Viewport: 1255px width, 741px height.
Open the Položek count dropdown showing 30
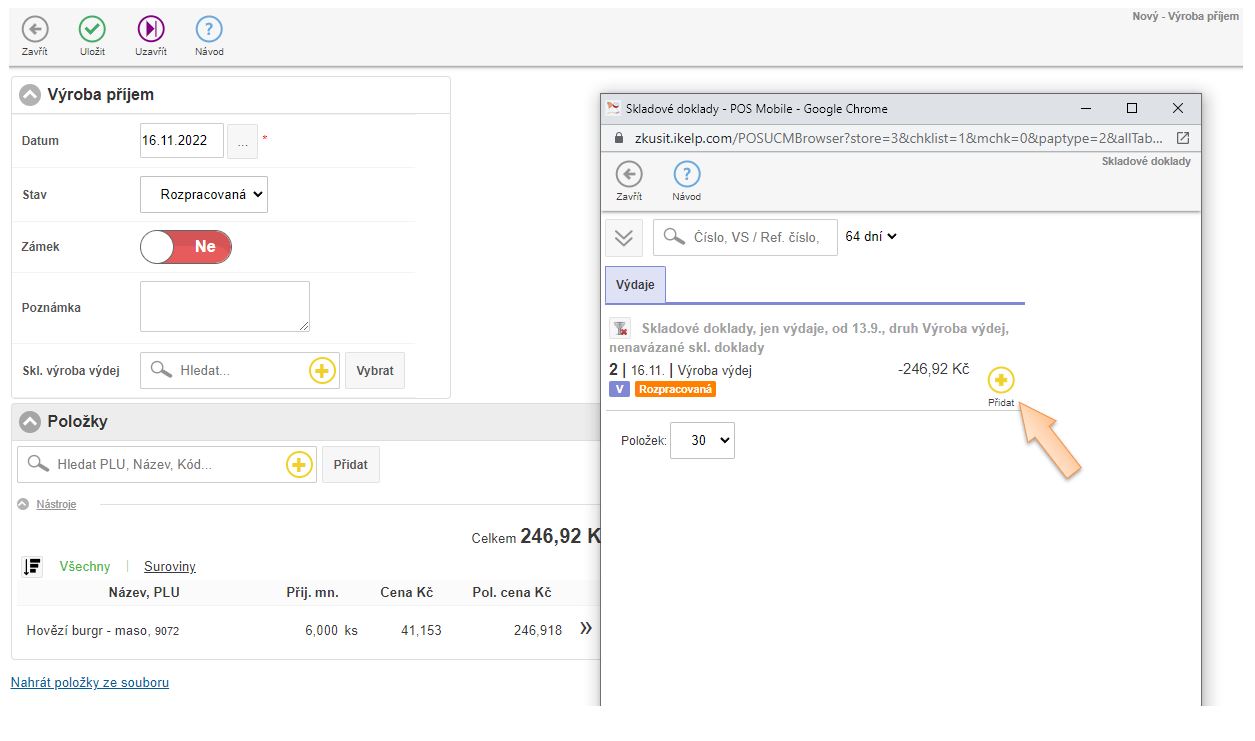tap(702, 441)
